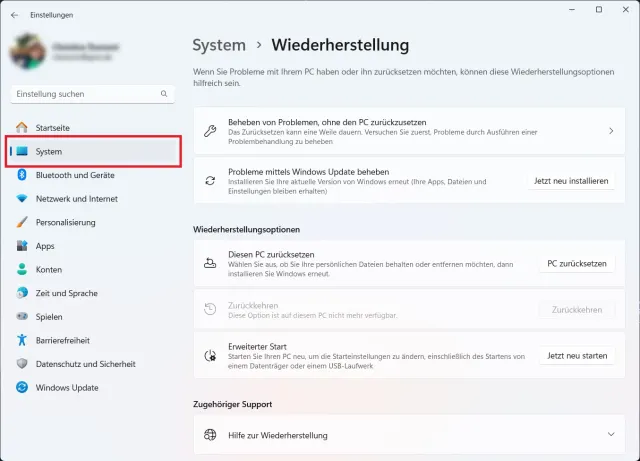This screenshot has width=640, height=461.
Task: Click System breadcrumb link in header
Action: click(x=219, y=45)
